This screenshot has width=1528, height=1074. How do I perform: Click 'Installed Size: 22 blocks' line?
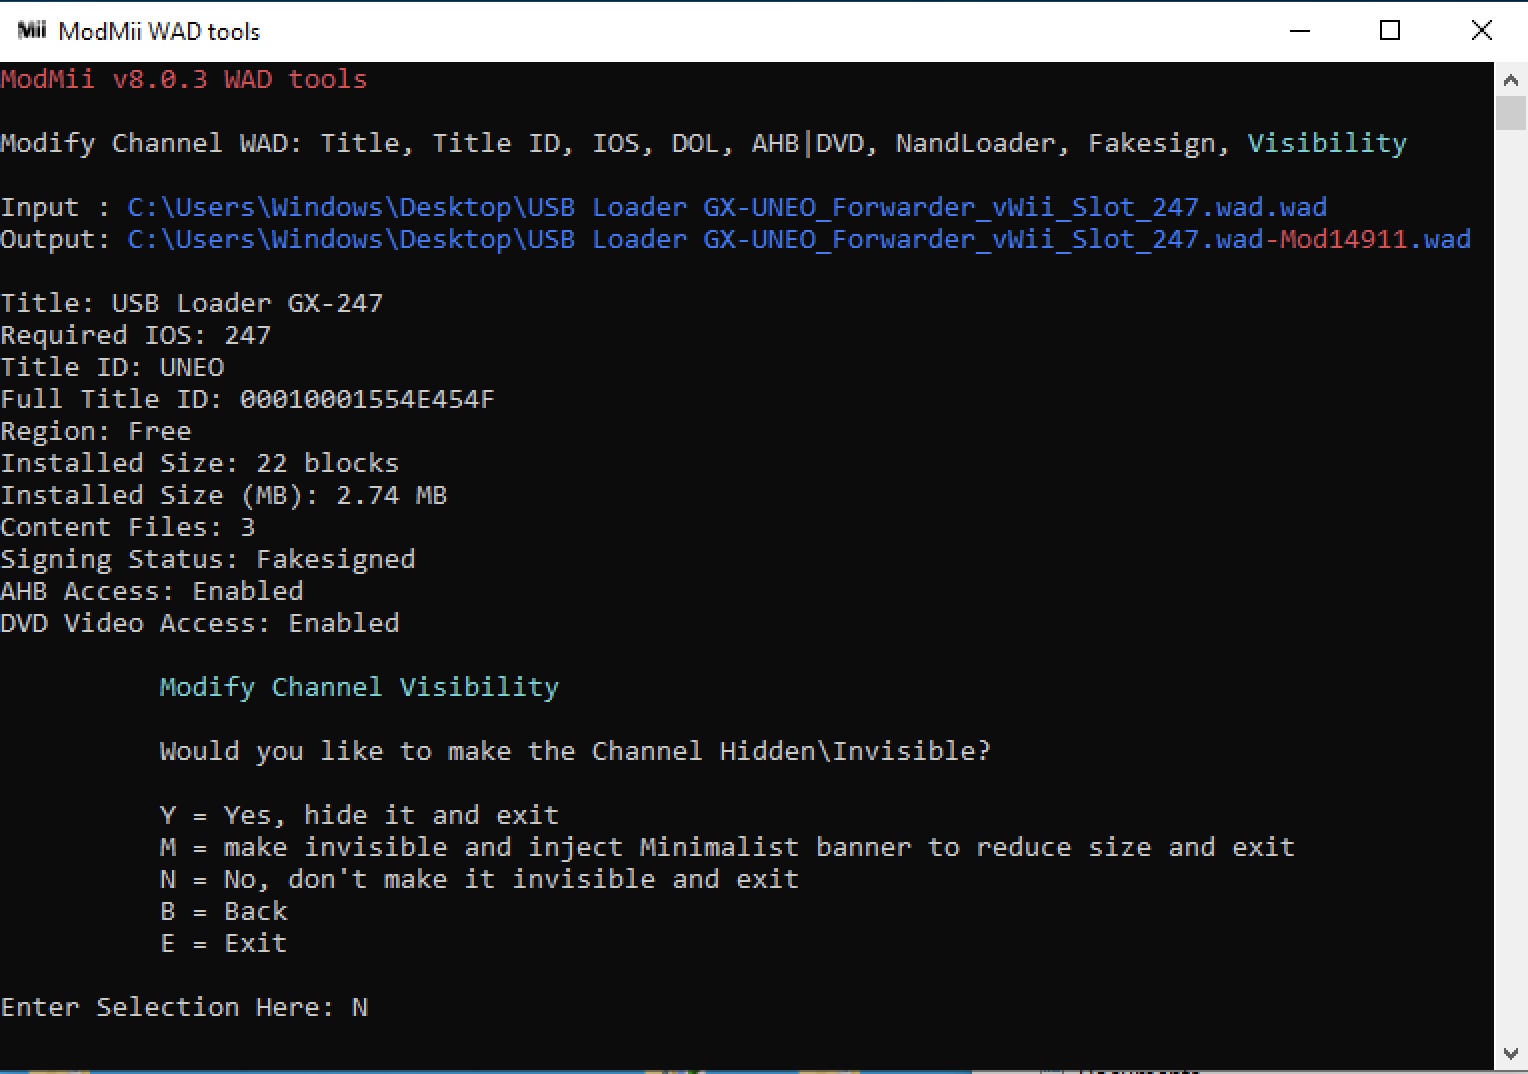(x=200, y=463)
